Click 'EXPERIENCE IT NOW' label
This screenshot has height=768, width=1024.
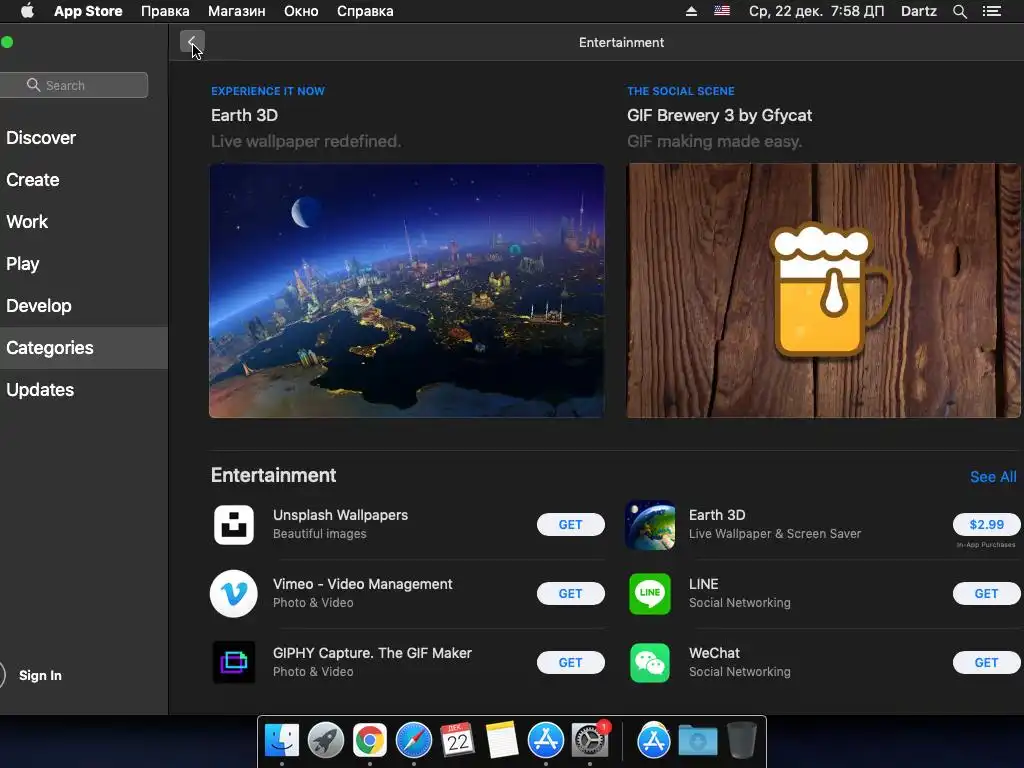pos(268,91)
